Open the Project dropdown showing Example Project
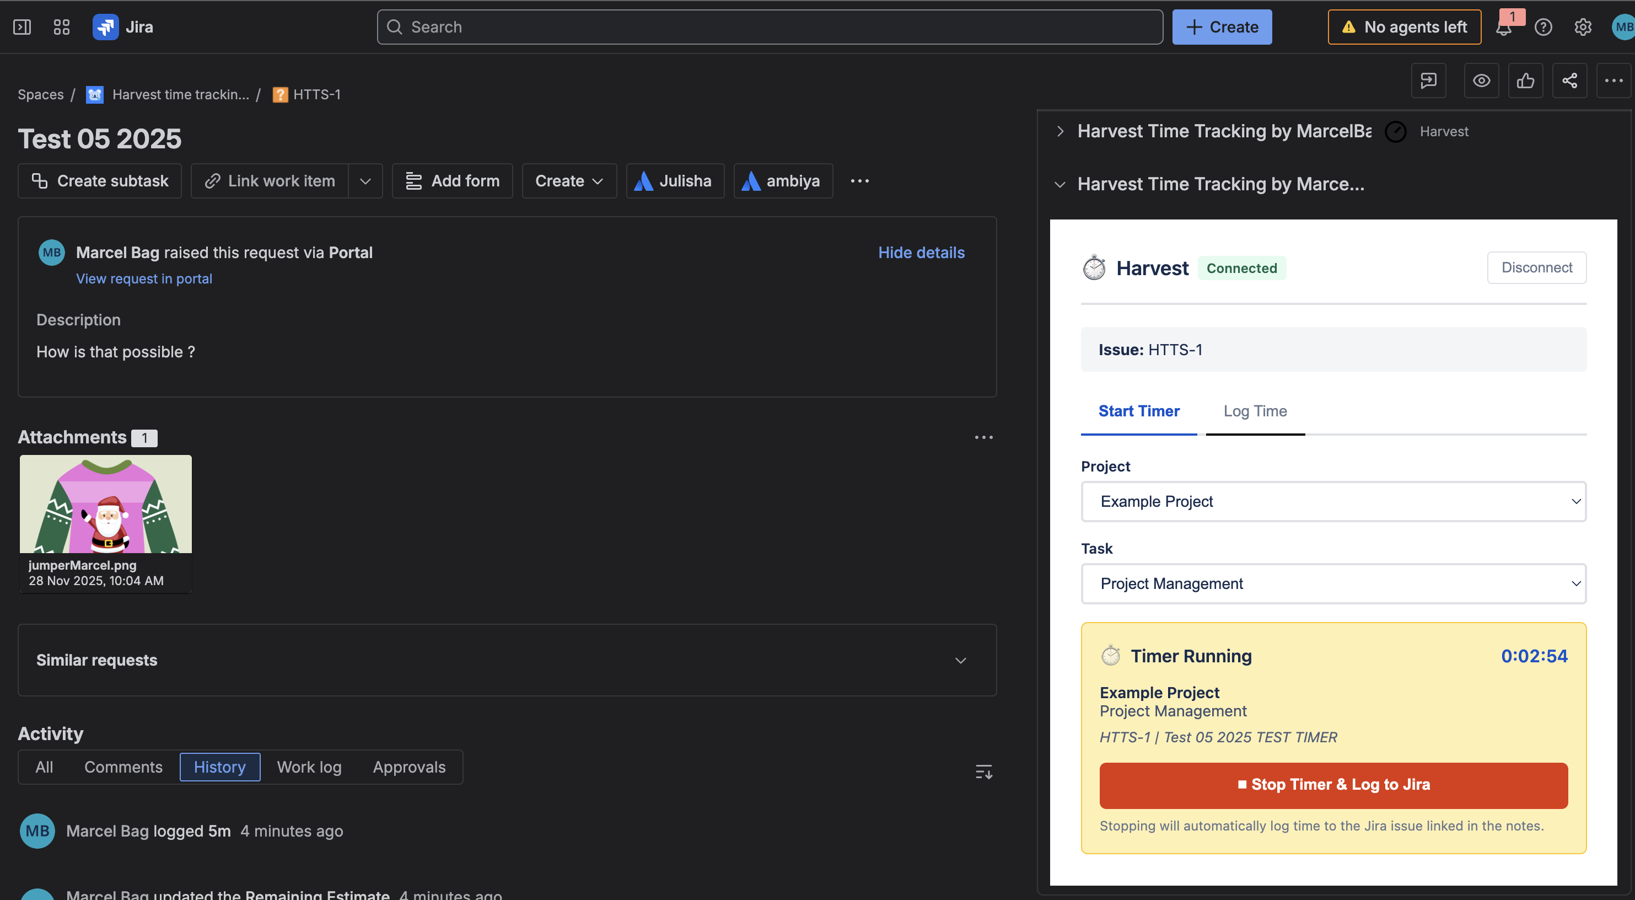Image resolution: width=1635 pixels, height=900 pixels. 1332,501
